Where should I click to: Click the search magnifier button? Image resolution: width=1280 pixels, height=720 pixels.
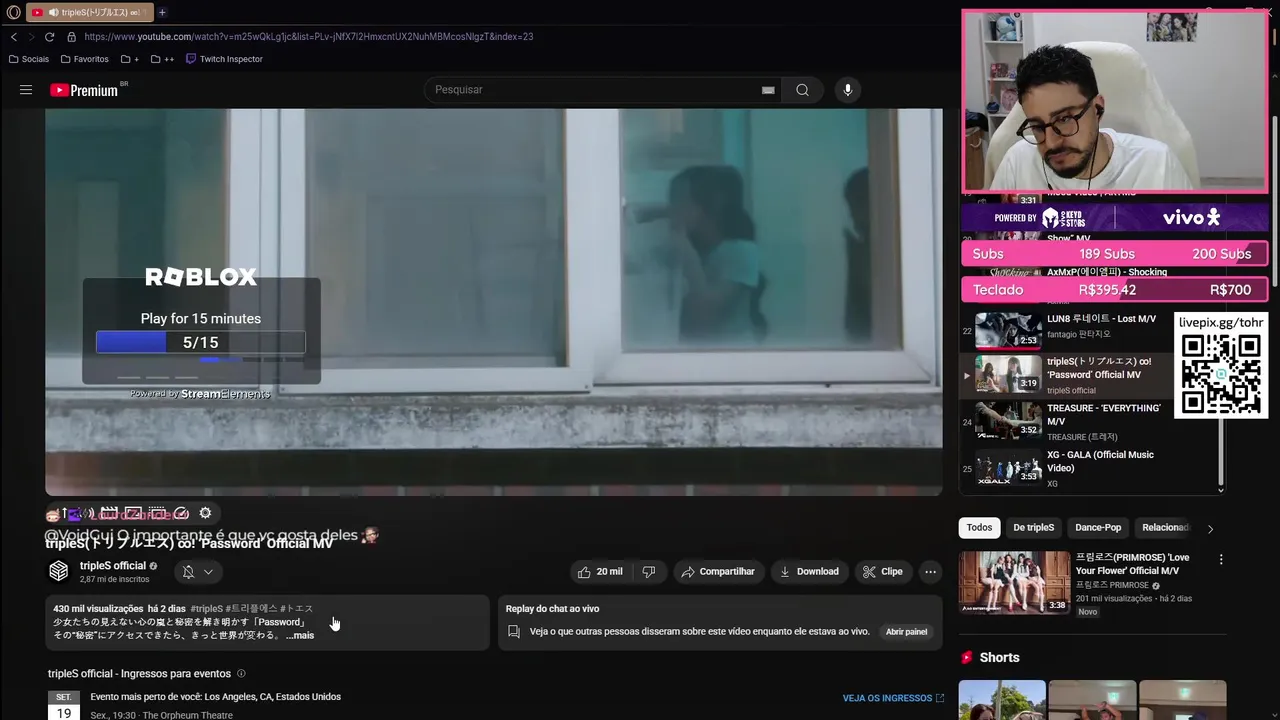coord(802,90)
